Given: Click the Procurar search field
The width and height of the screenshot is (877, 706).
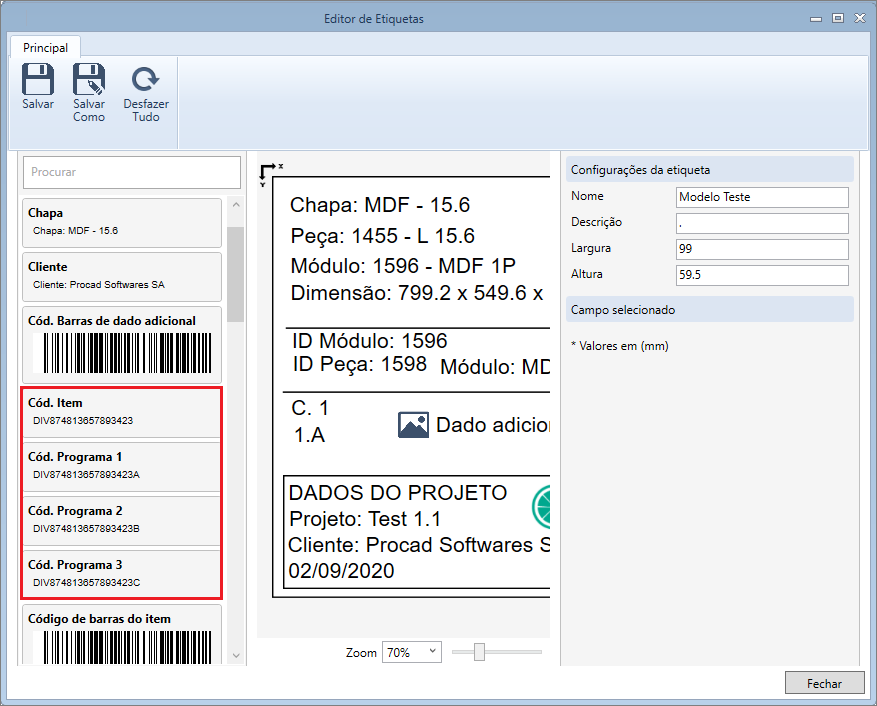Looking at the screenshot, I should [132, 172].
